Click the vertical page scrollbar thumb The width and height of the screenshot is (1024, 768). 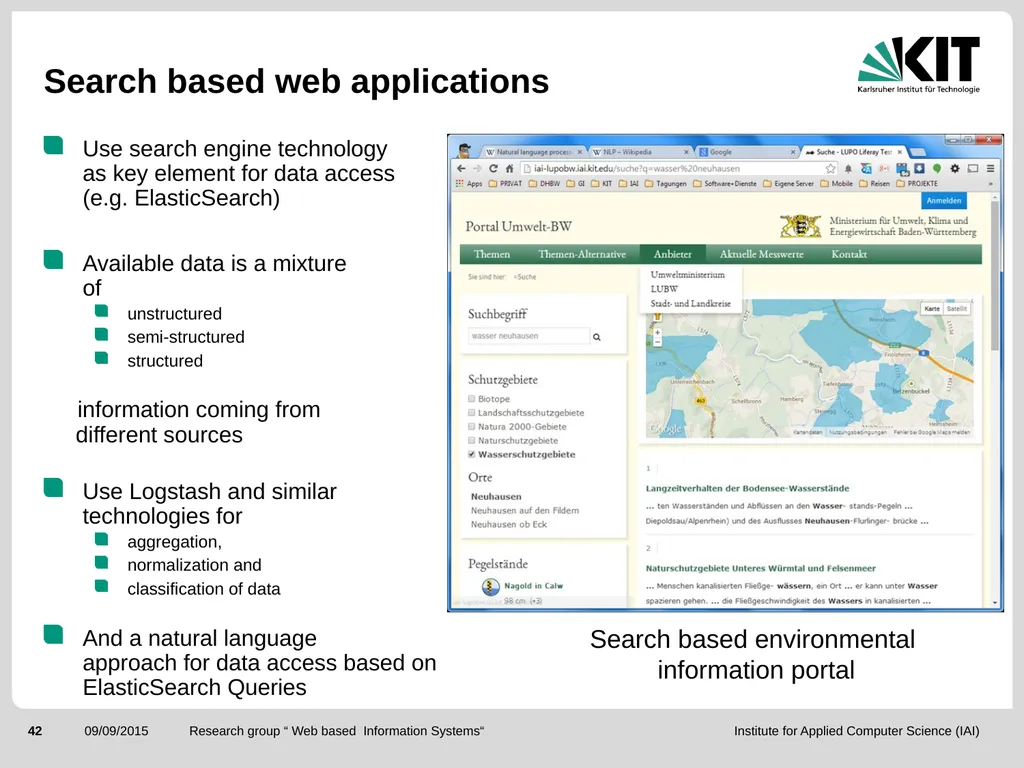tap(995, 274)
